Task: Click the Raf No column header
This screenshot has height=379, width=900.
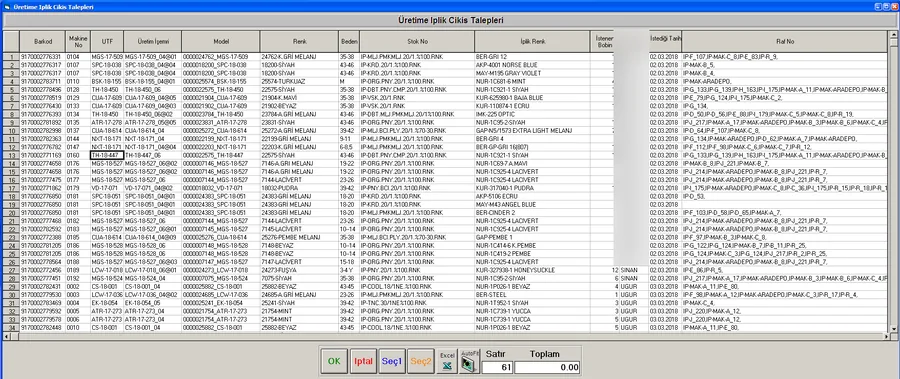Action: coord(785,41)
